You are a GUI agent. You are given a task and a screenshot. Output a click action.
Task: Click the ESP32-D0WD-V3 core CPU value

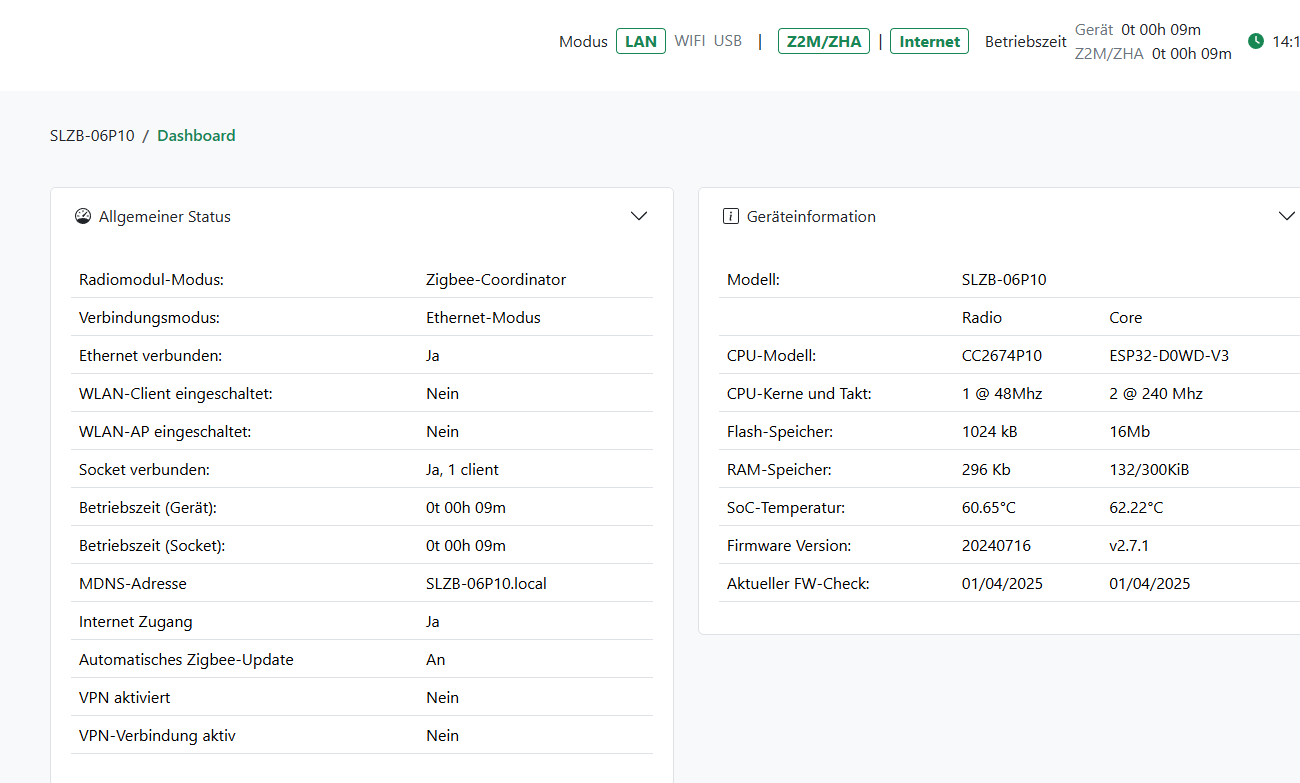[x=1169, y=356]
